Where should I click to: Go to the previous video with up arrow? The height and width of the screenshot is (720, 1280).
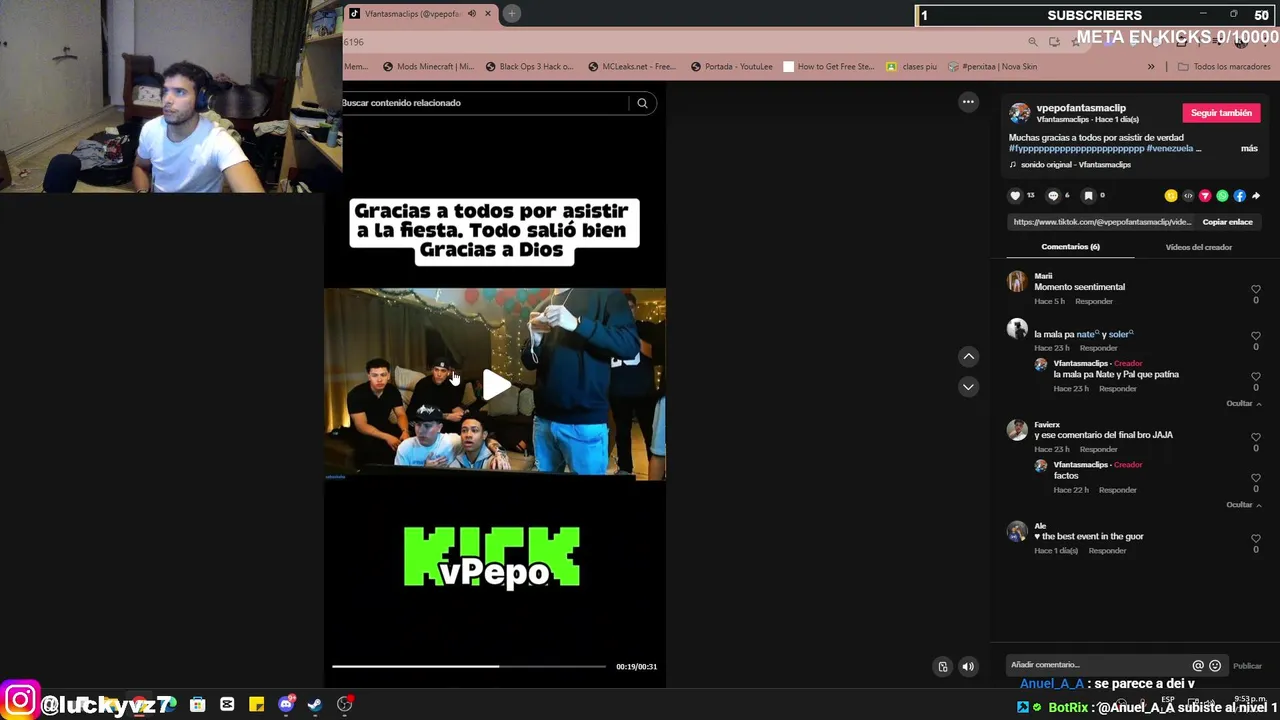[968, 357]
